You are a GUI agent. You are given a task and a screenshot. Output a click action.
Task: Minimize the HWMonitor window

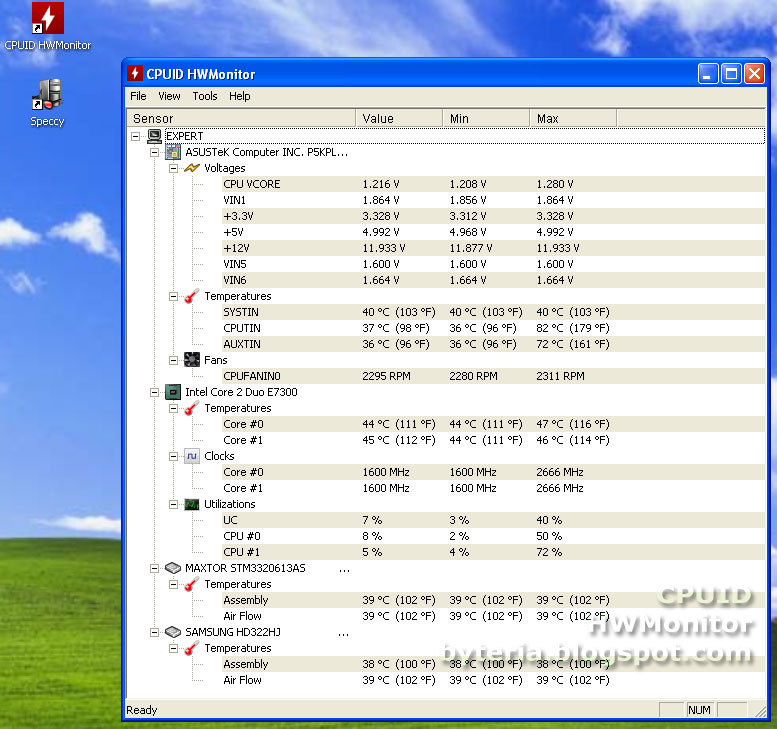point(708,73)
